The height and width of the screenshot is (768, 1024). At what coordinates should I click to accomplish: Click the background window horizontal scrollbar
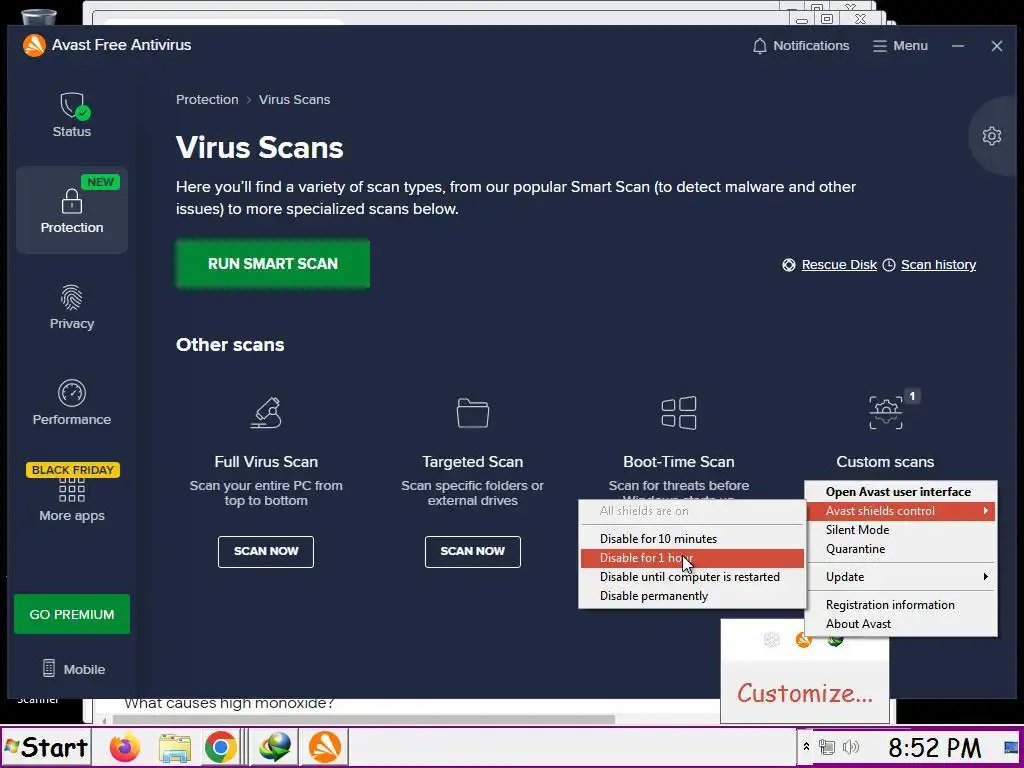point(364,720)
